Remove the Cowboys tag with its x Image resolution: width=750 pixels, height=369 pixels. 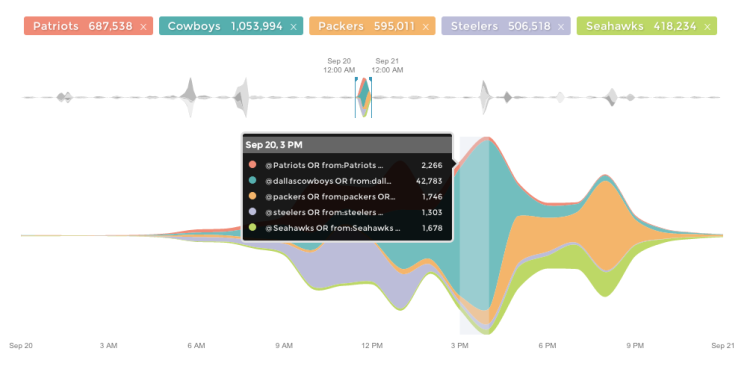(294, 27)
